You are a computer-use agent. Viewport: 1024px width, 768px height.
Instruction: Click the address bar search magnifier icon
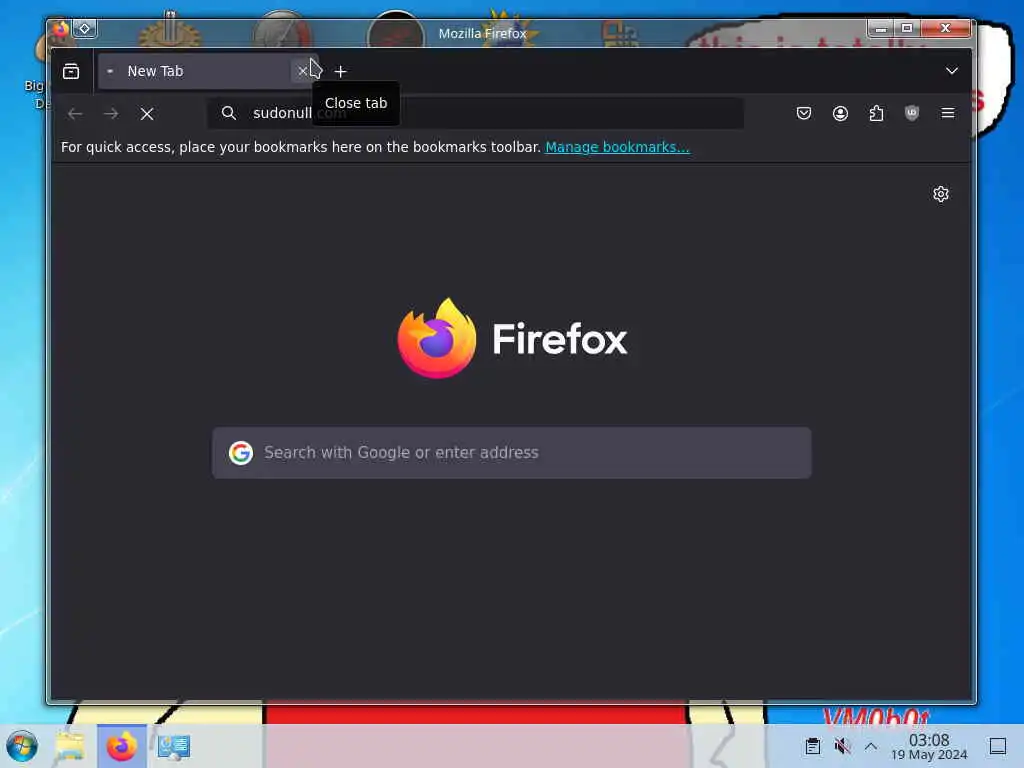229,113
